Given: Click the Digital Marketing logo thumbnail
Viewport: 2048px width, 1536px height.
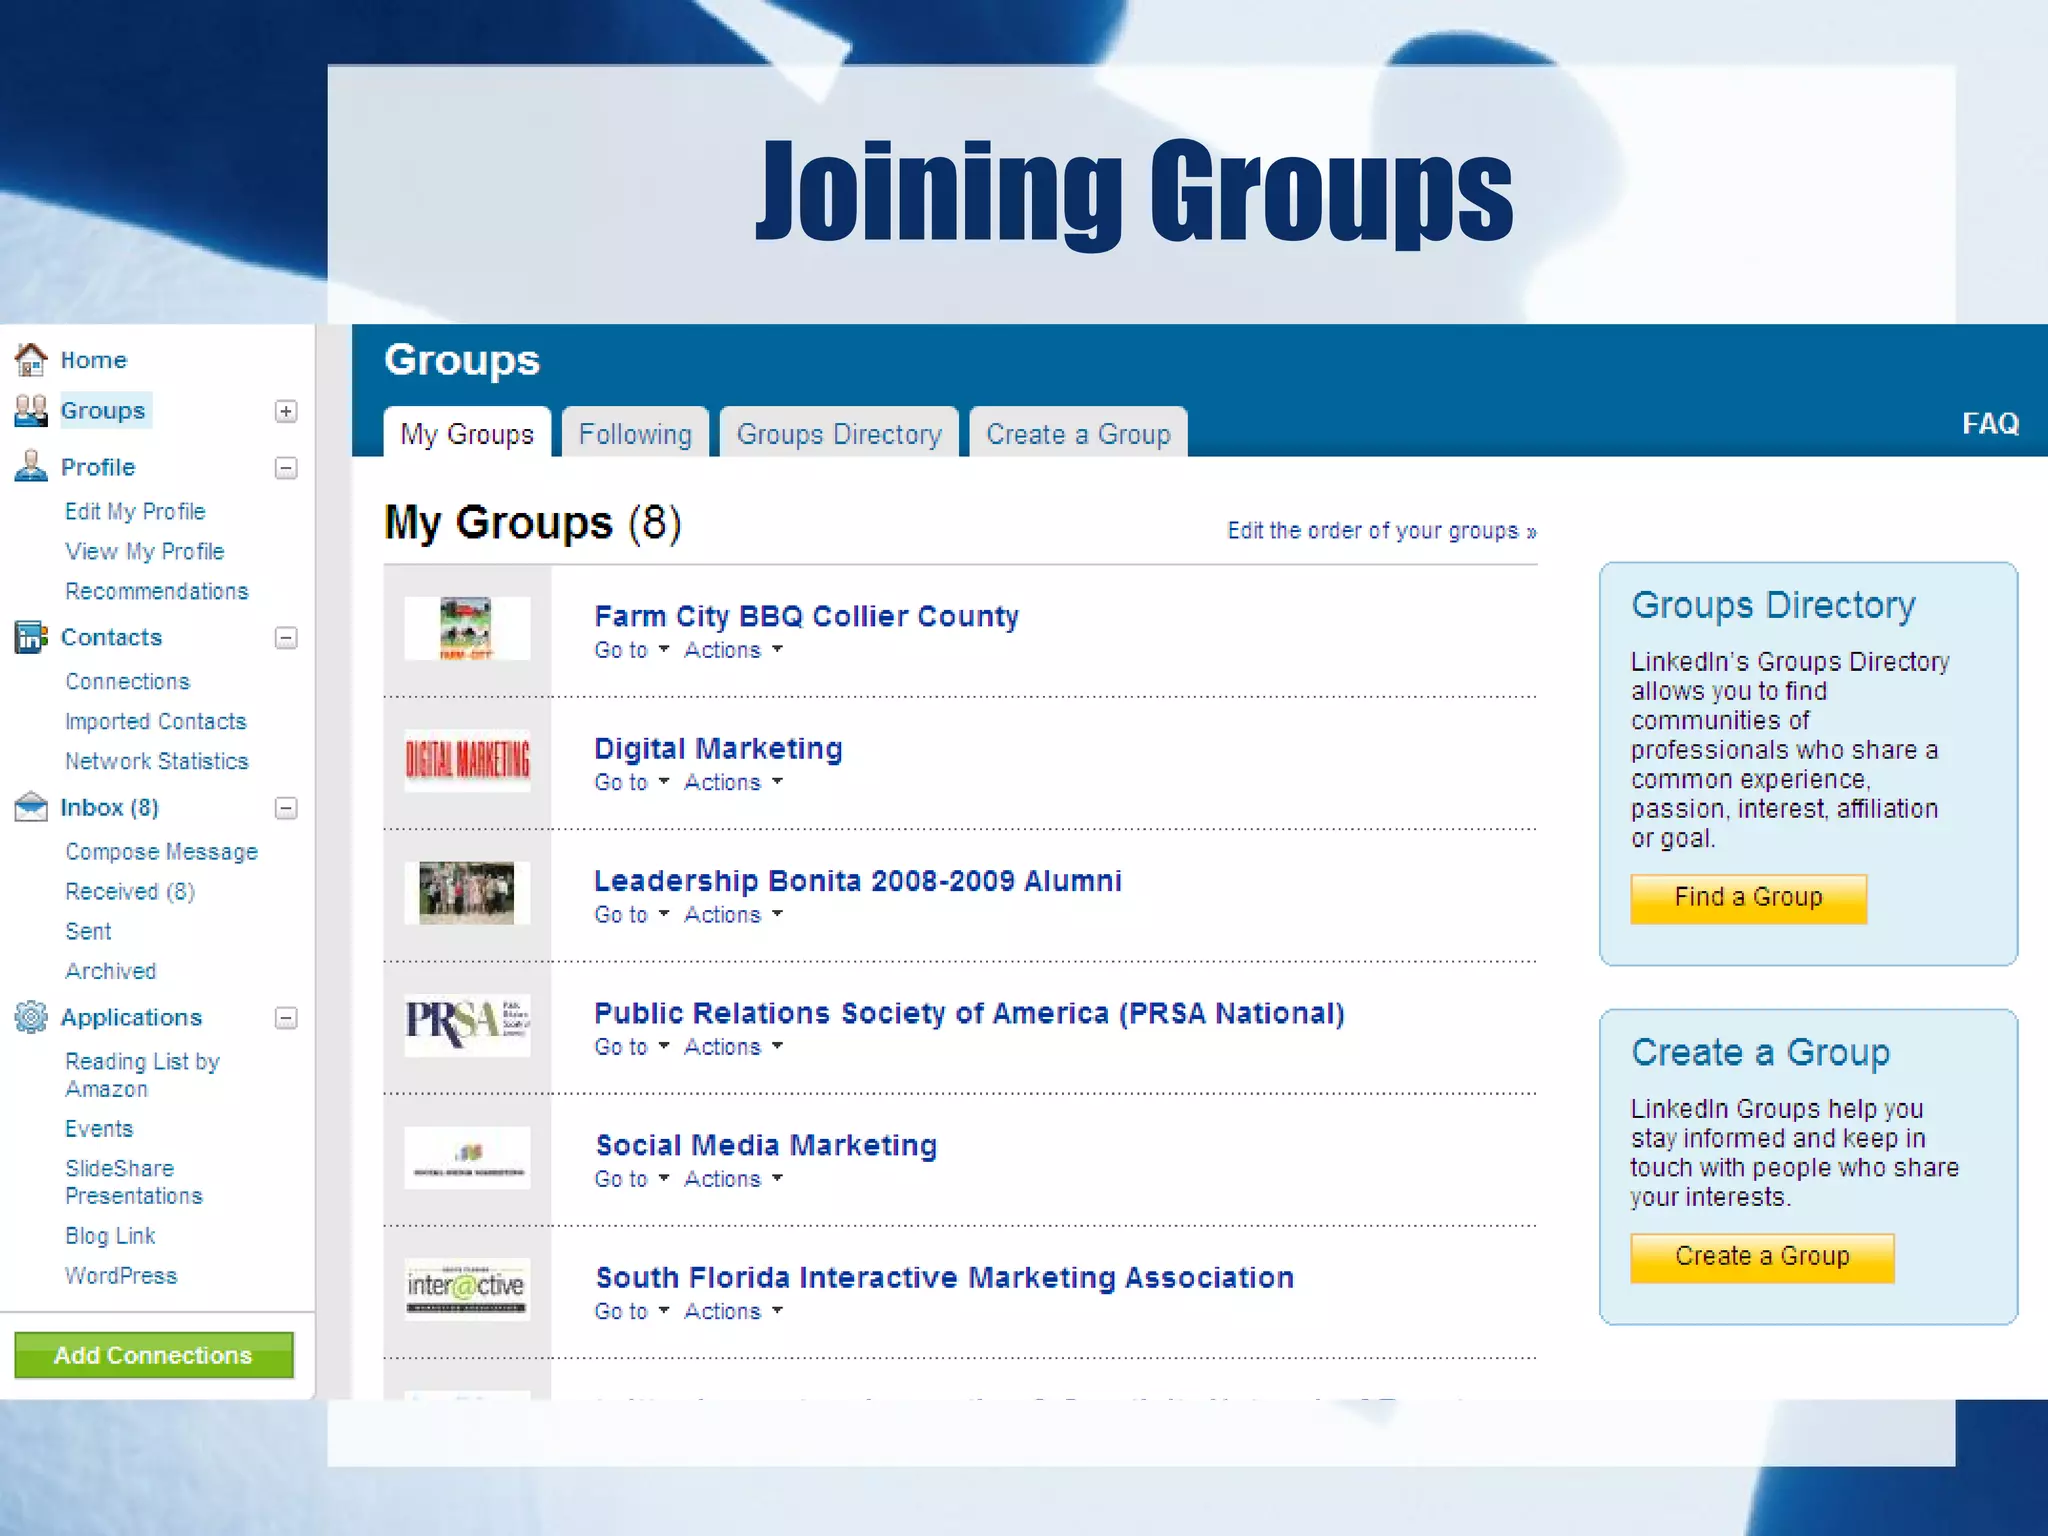Looking at the screenshot, I should (467, 760).
